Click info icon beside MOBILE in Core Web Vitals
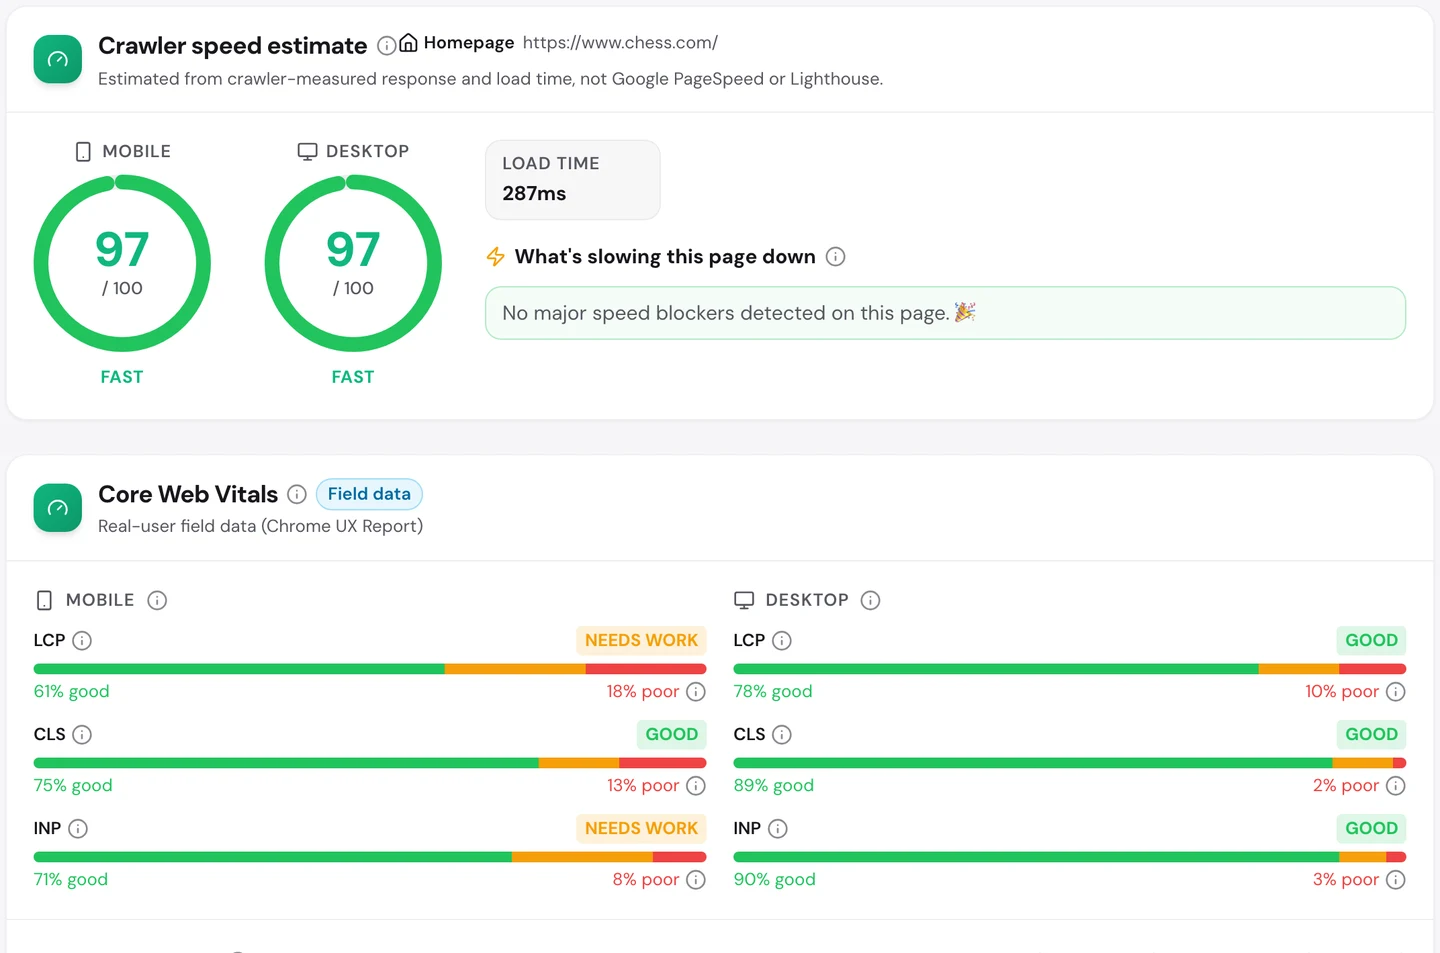 [x=157, y=600]
